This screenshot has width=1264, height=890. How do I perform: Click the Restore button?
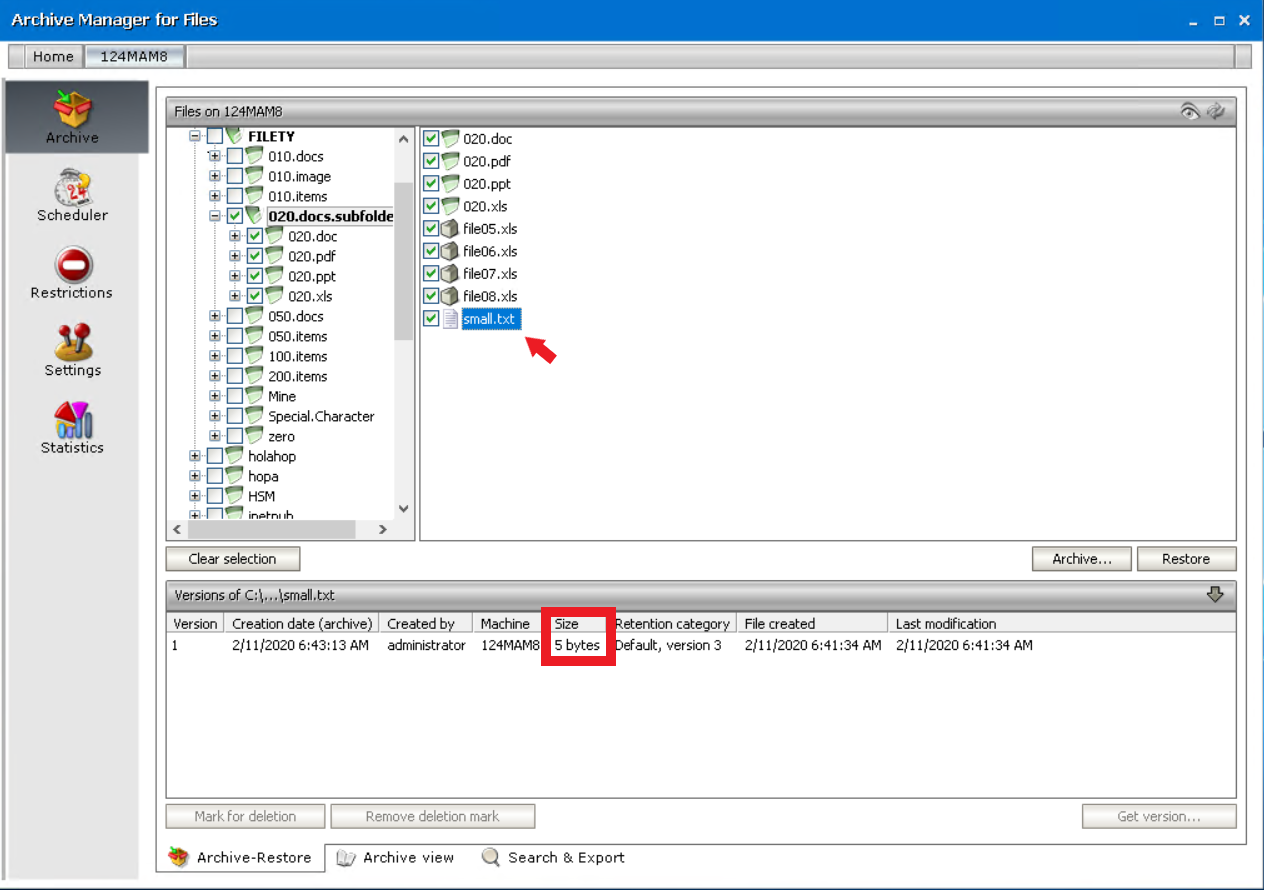click(x=1186, y=558)
